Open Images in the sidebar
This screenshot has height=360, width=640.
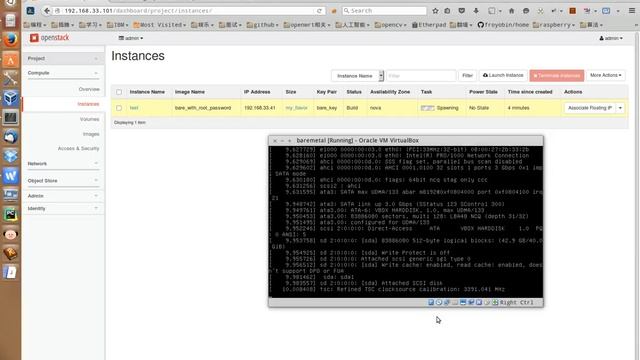(91, 134)
